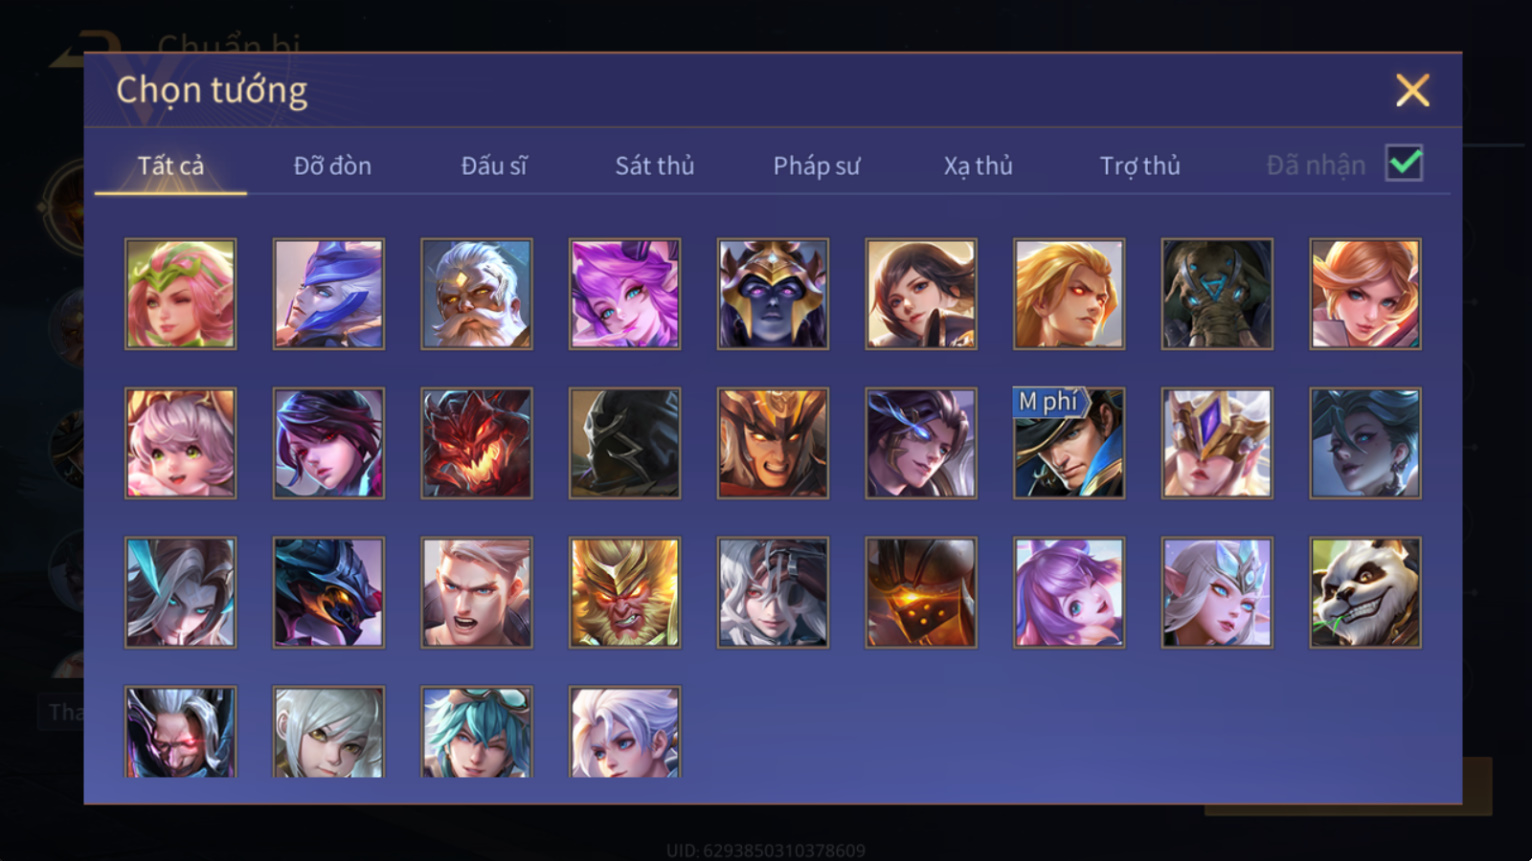
Task: Show the "Pháp sư" hero category
Action: tap(816, 166)
